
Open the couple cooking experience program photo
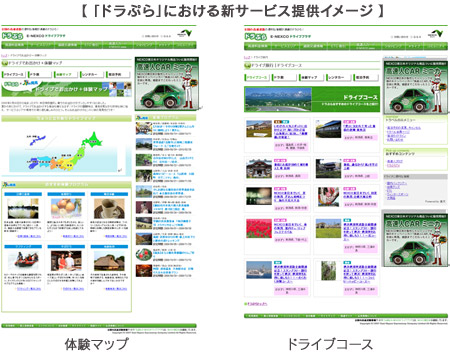(x=66, y=261)
